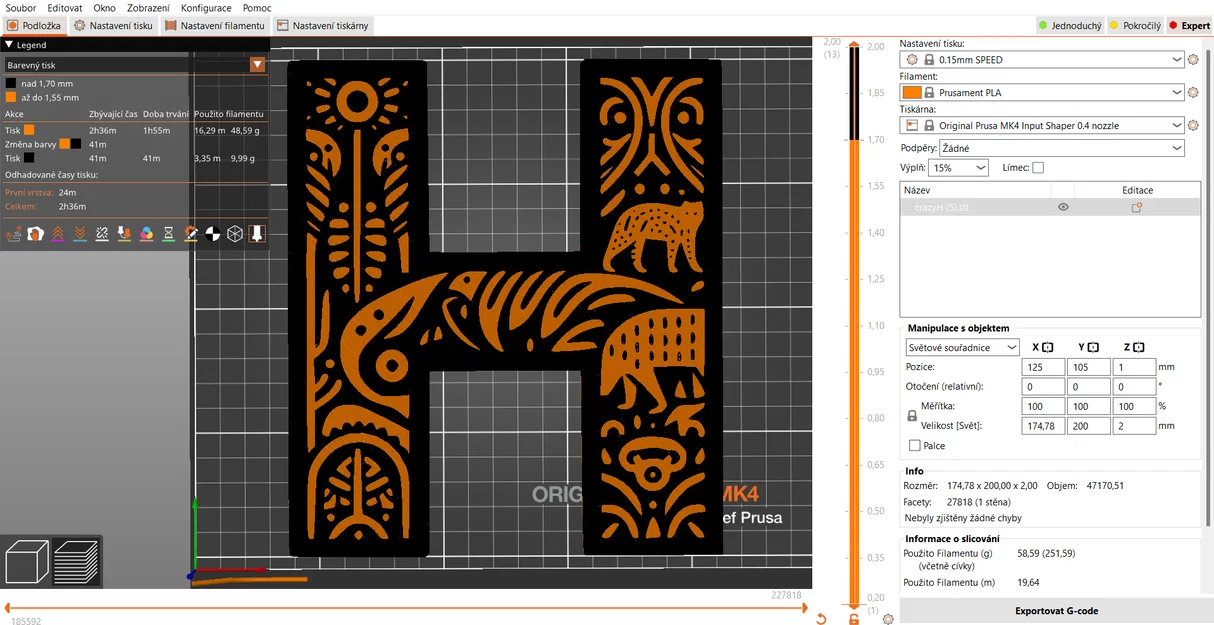Select Expert mode
Viewport: 1214px width, 625px height.
[x=1188, y=25]
